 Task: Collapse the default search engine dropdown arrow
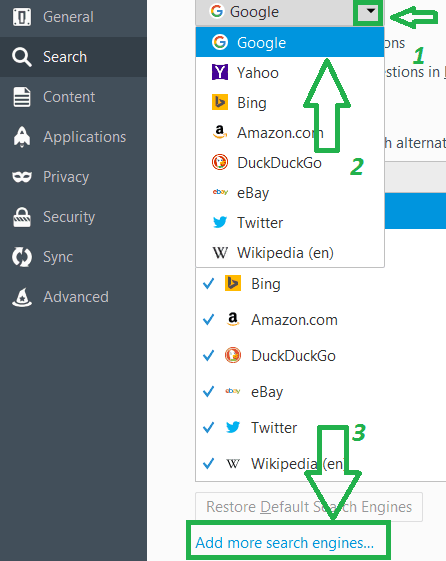tap(371, 11)
